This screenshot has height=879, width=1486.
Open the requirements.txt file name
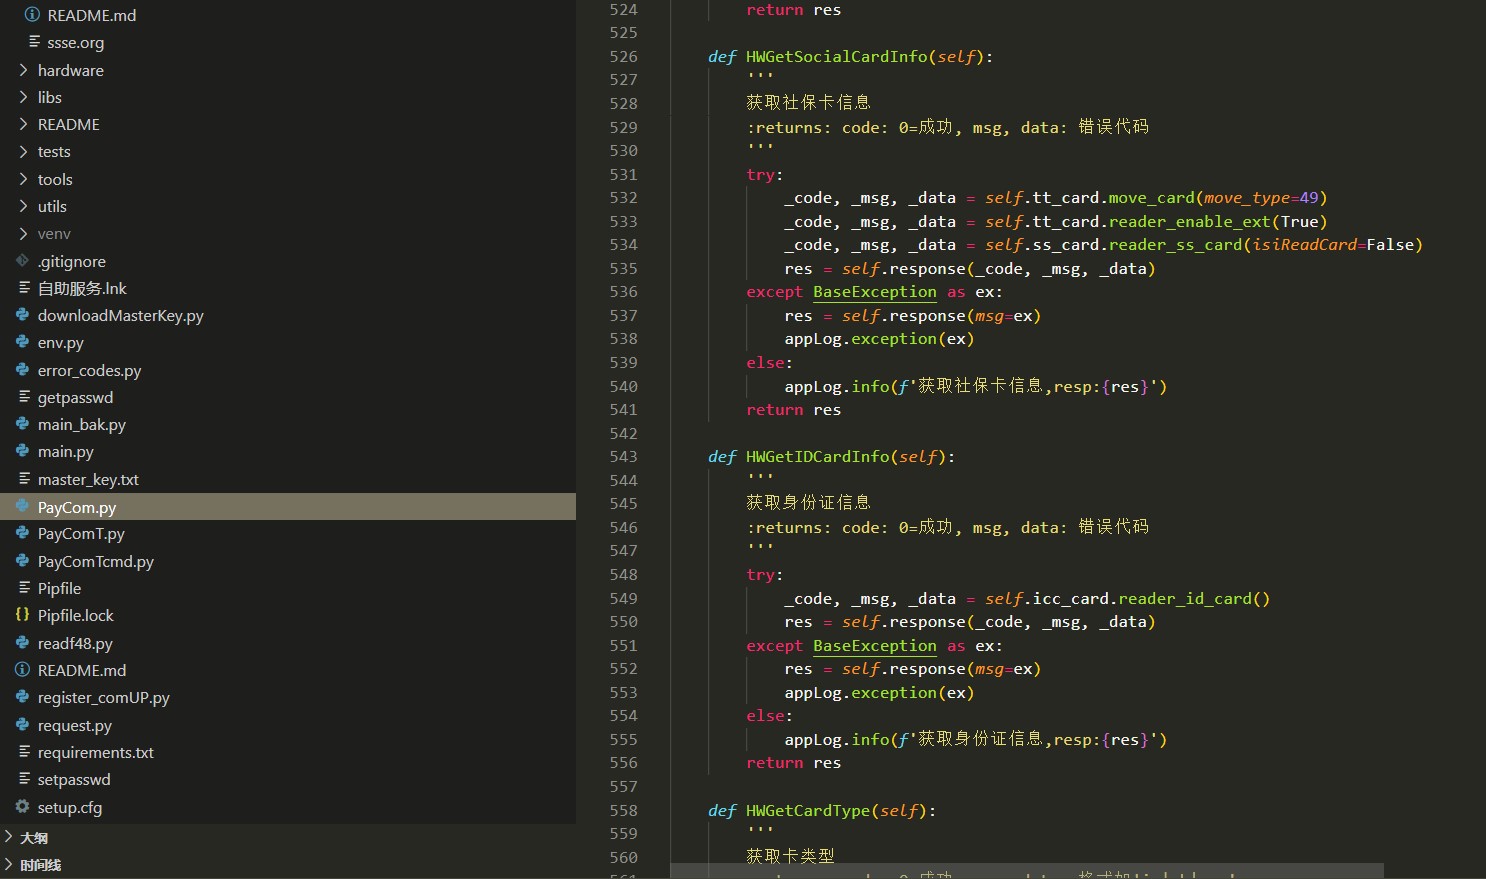[96, 752]
